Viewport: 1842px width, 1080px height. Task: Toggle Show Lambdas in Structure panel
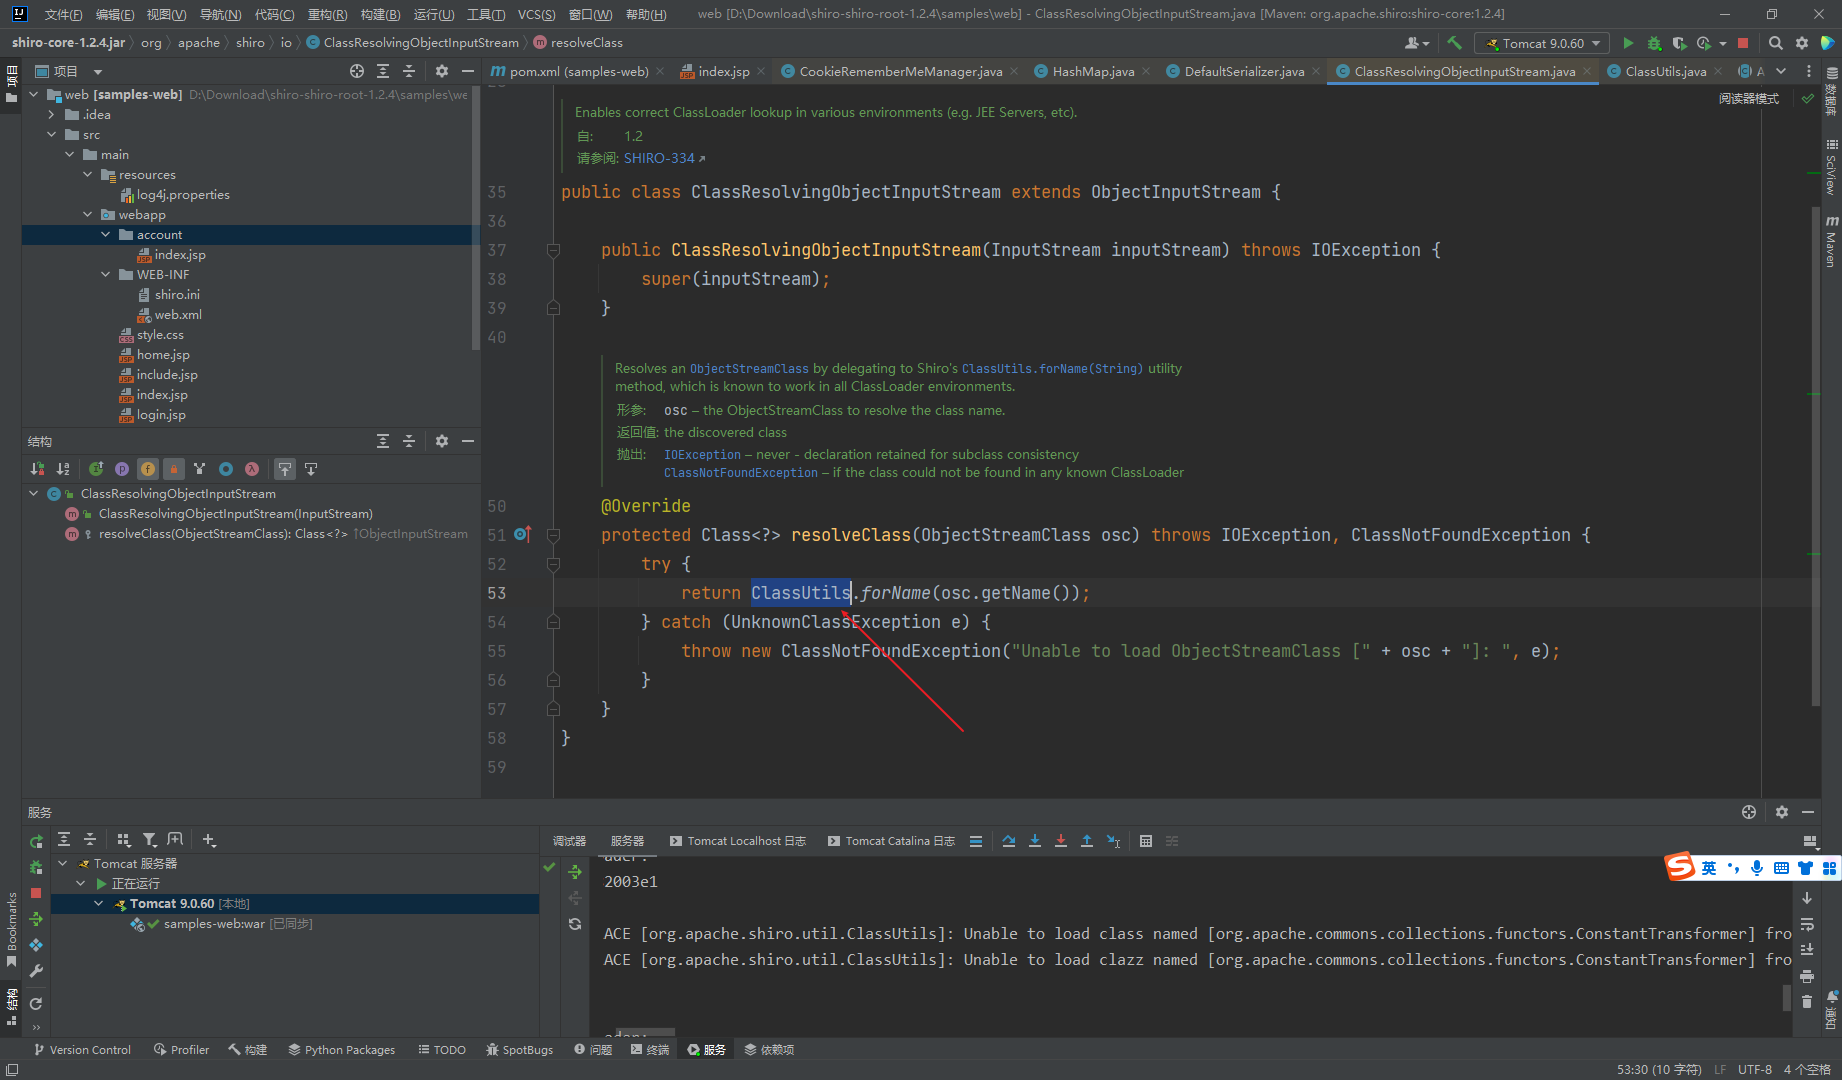coord(252,468)
